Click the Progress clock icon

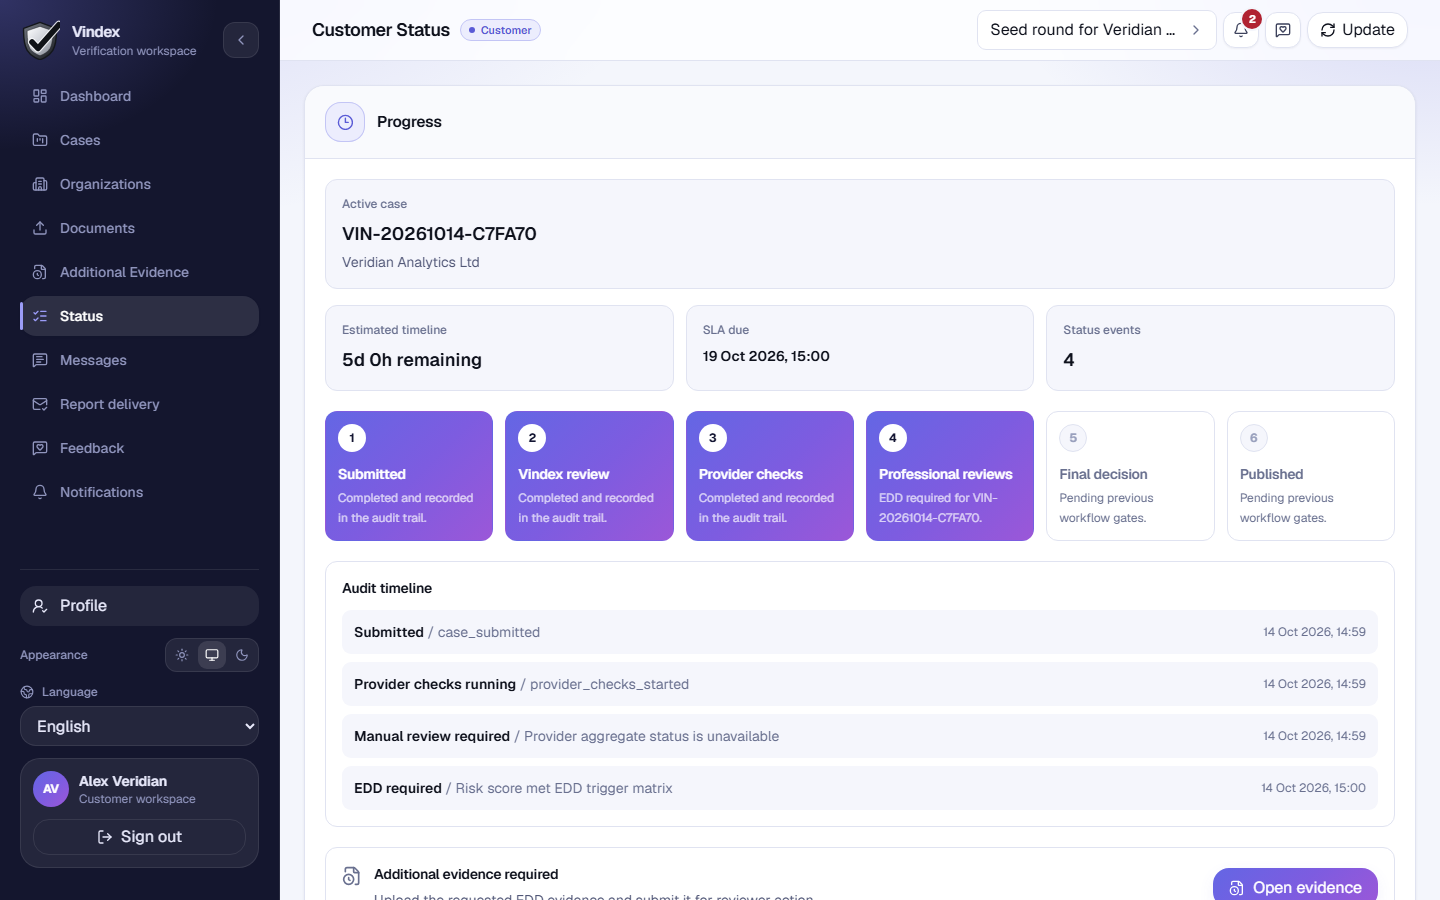click(345, 122)
